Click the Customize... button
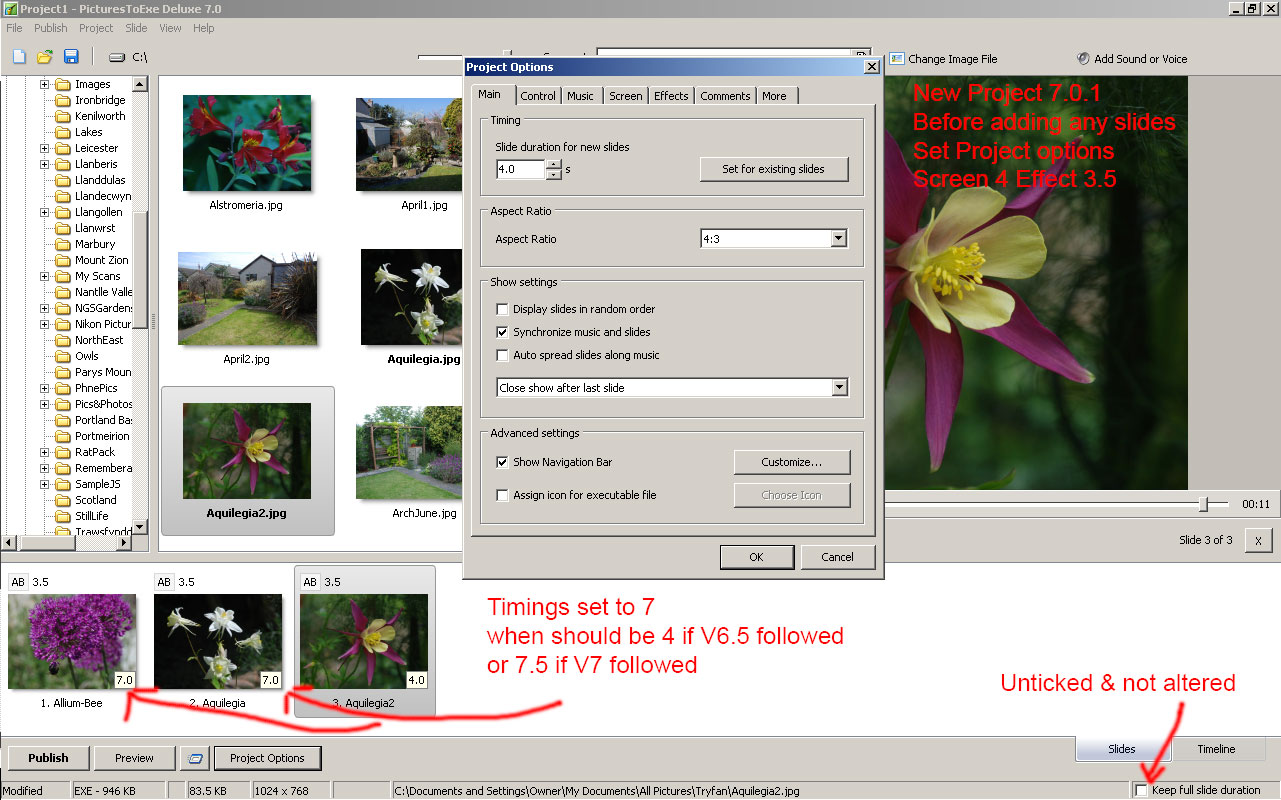This screenshot has width=1281, height=800. coord(792,462)
